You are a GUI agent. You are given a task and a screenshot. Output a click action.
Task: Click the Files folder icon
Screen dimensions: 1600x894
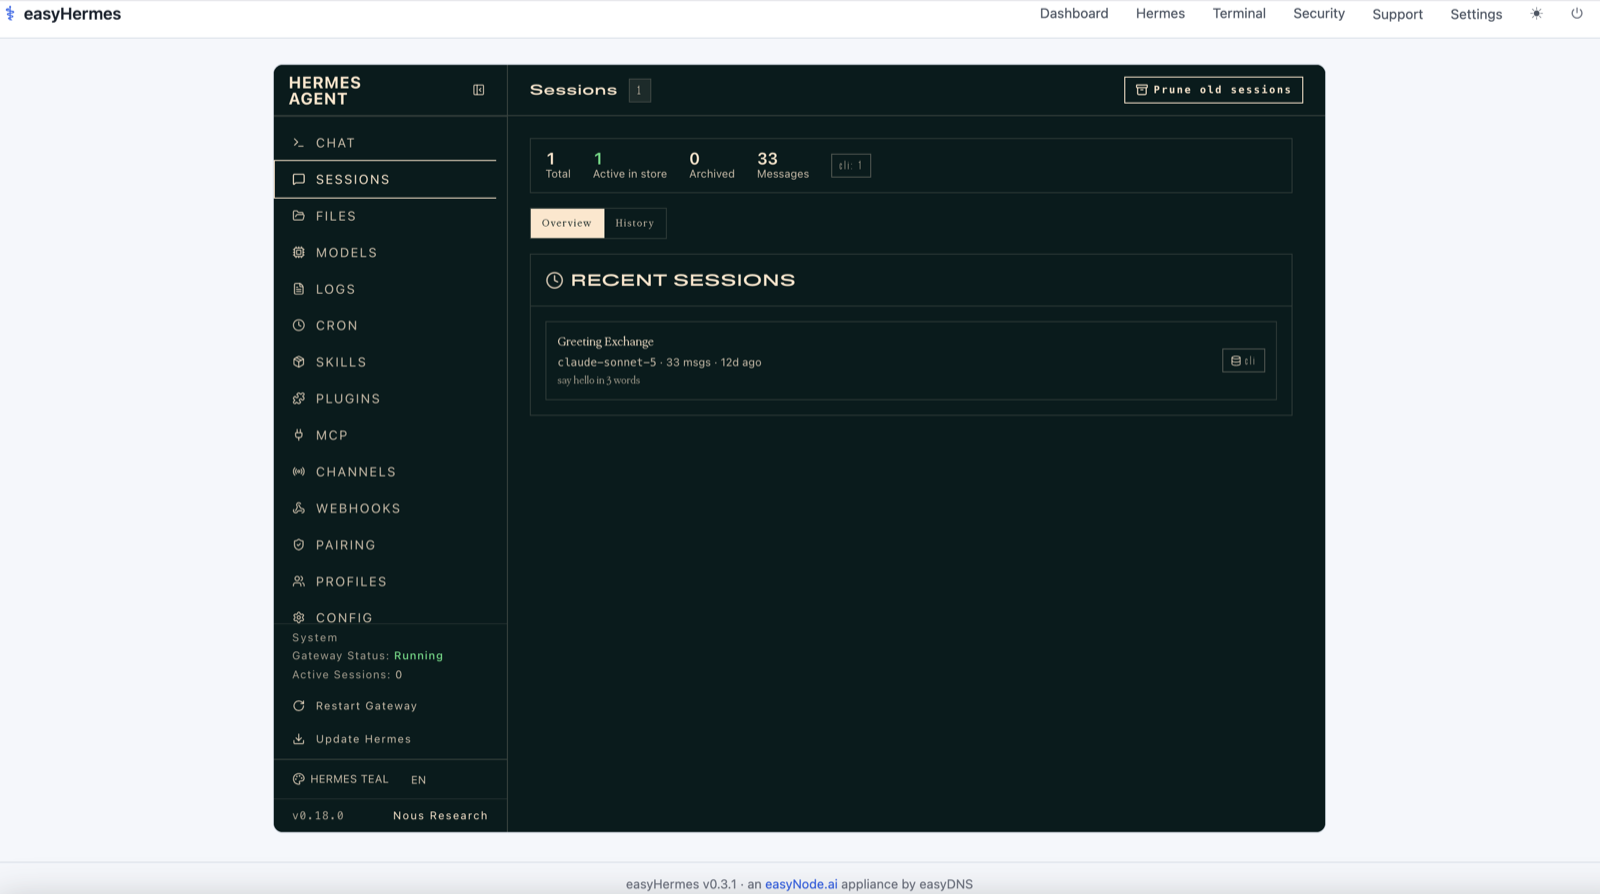click(x=298, y=216)
